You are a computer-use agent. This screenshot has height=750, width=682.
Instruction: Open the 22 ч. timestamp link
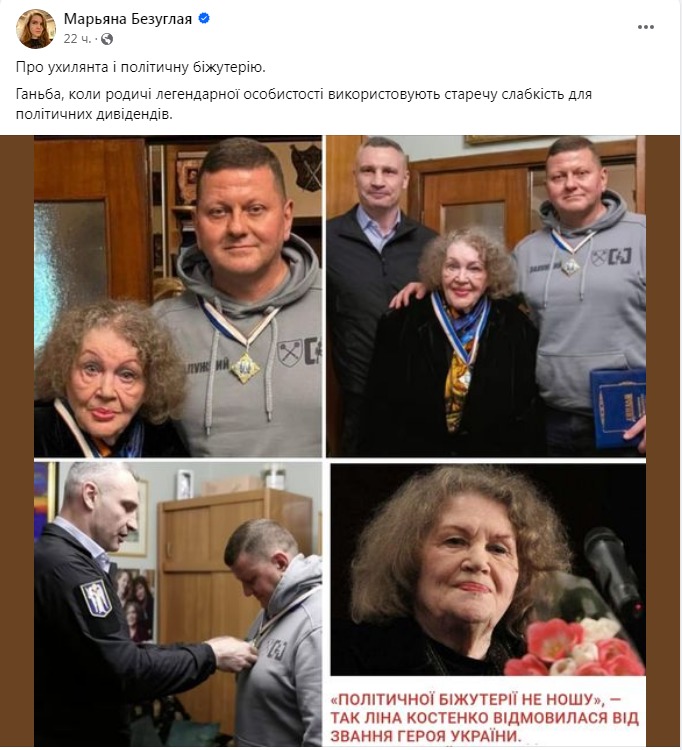(x=77, y=39)
